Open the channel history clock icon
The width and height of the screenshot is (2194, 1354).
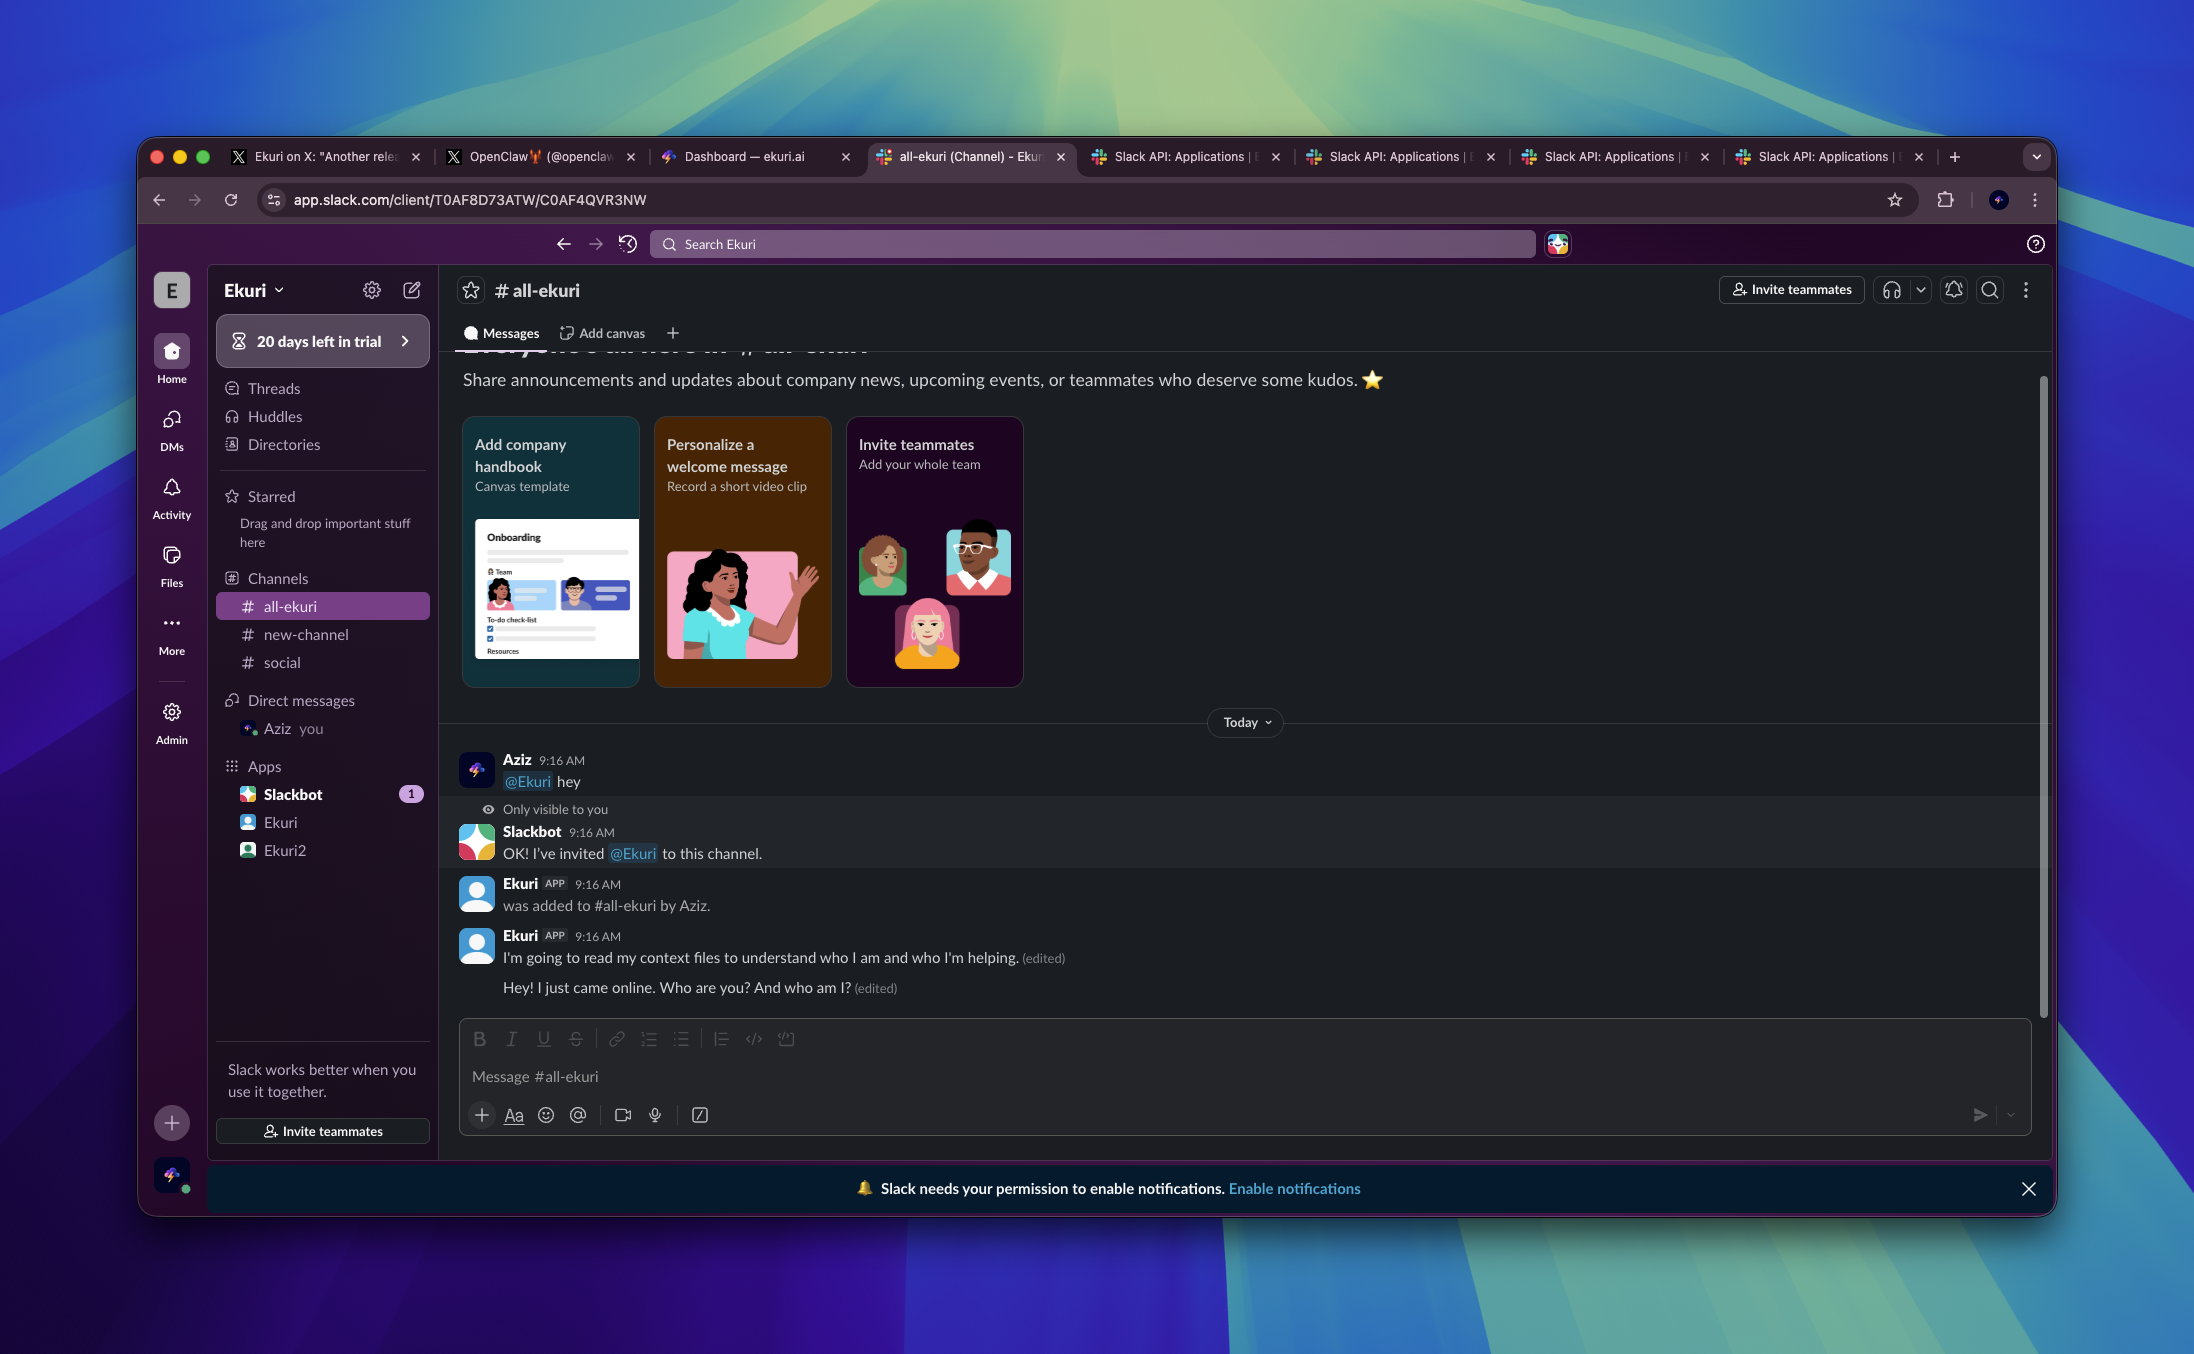tap(628, 244)
